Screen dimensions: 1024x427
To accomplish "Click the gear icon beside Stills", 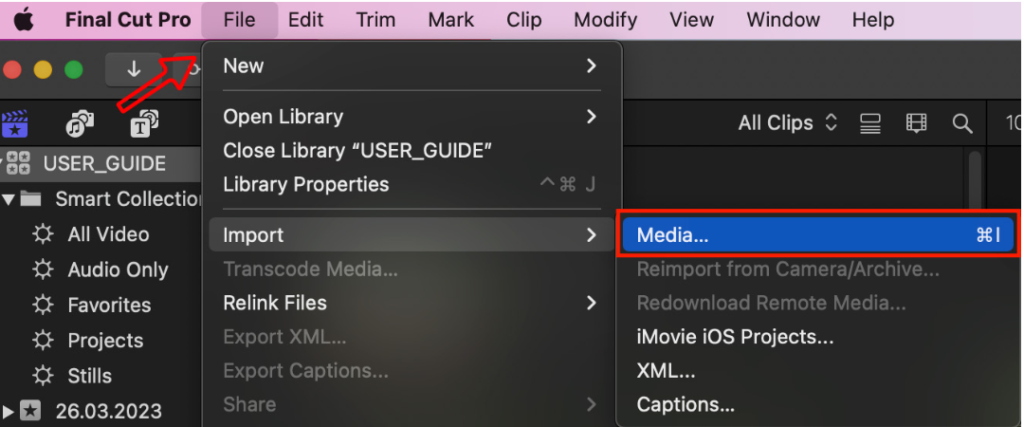I will click(x=42, y=375).
